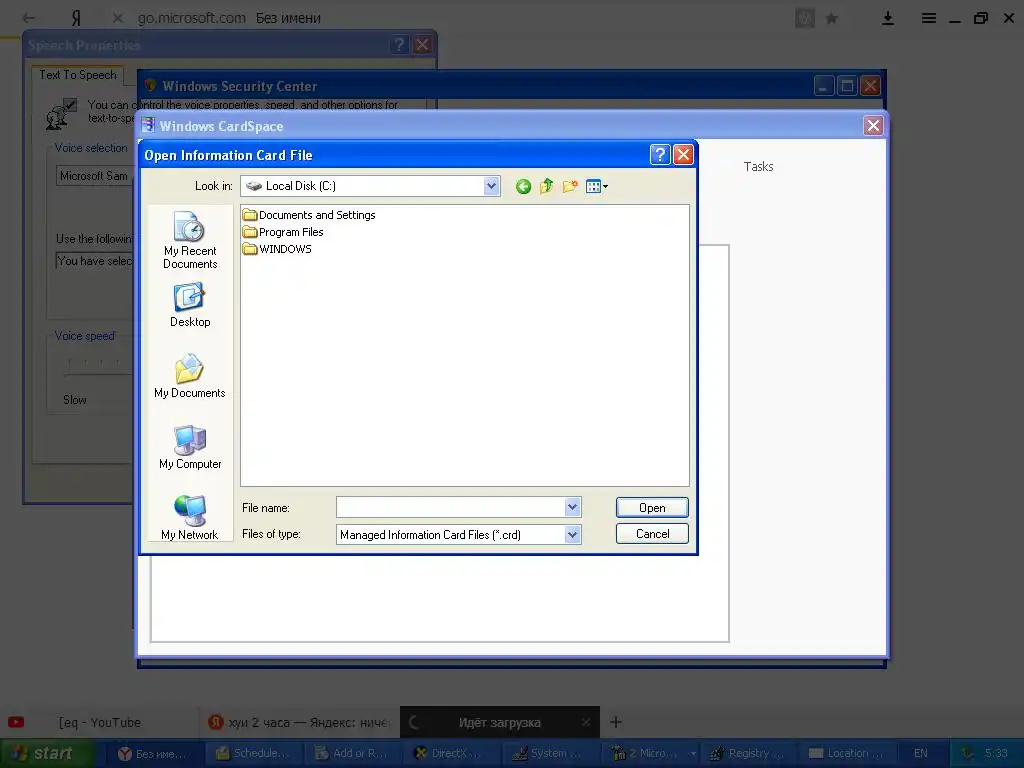Switch to Schedule taskbar item

point(253,754)
